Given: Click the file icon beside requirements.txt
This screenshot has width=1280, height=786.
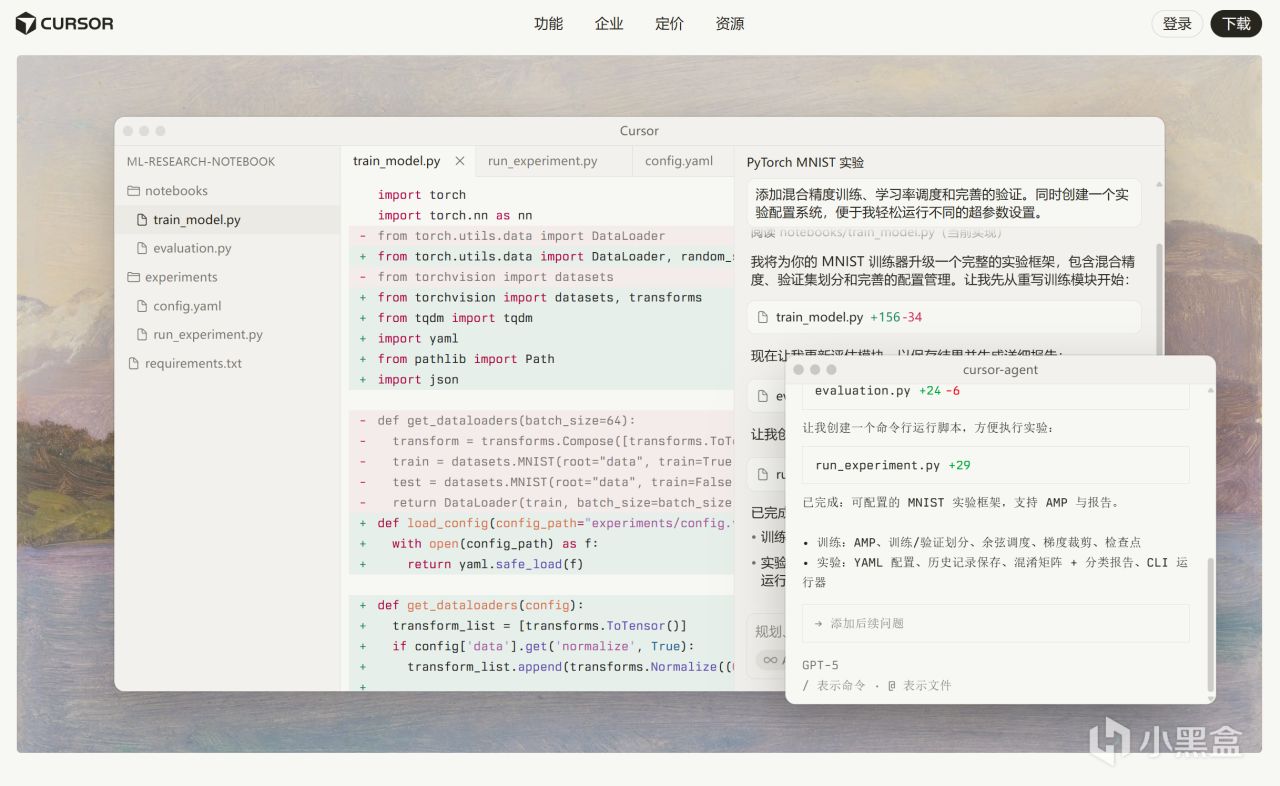Looking at the screenshot, I should pyautogui.click(x=133, y=364).
